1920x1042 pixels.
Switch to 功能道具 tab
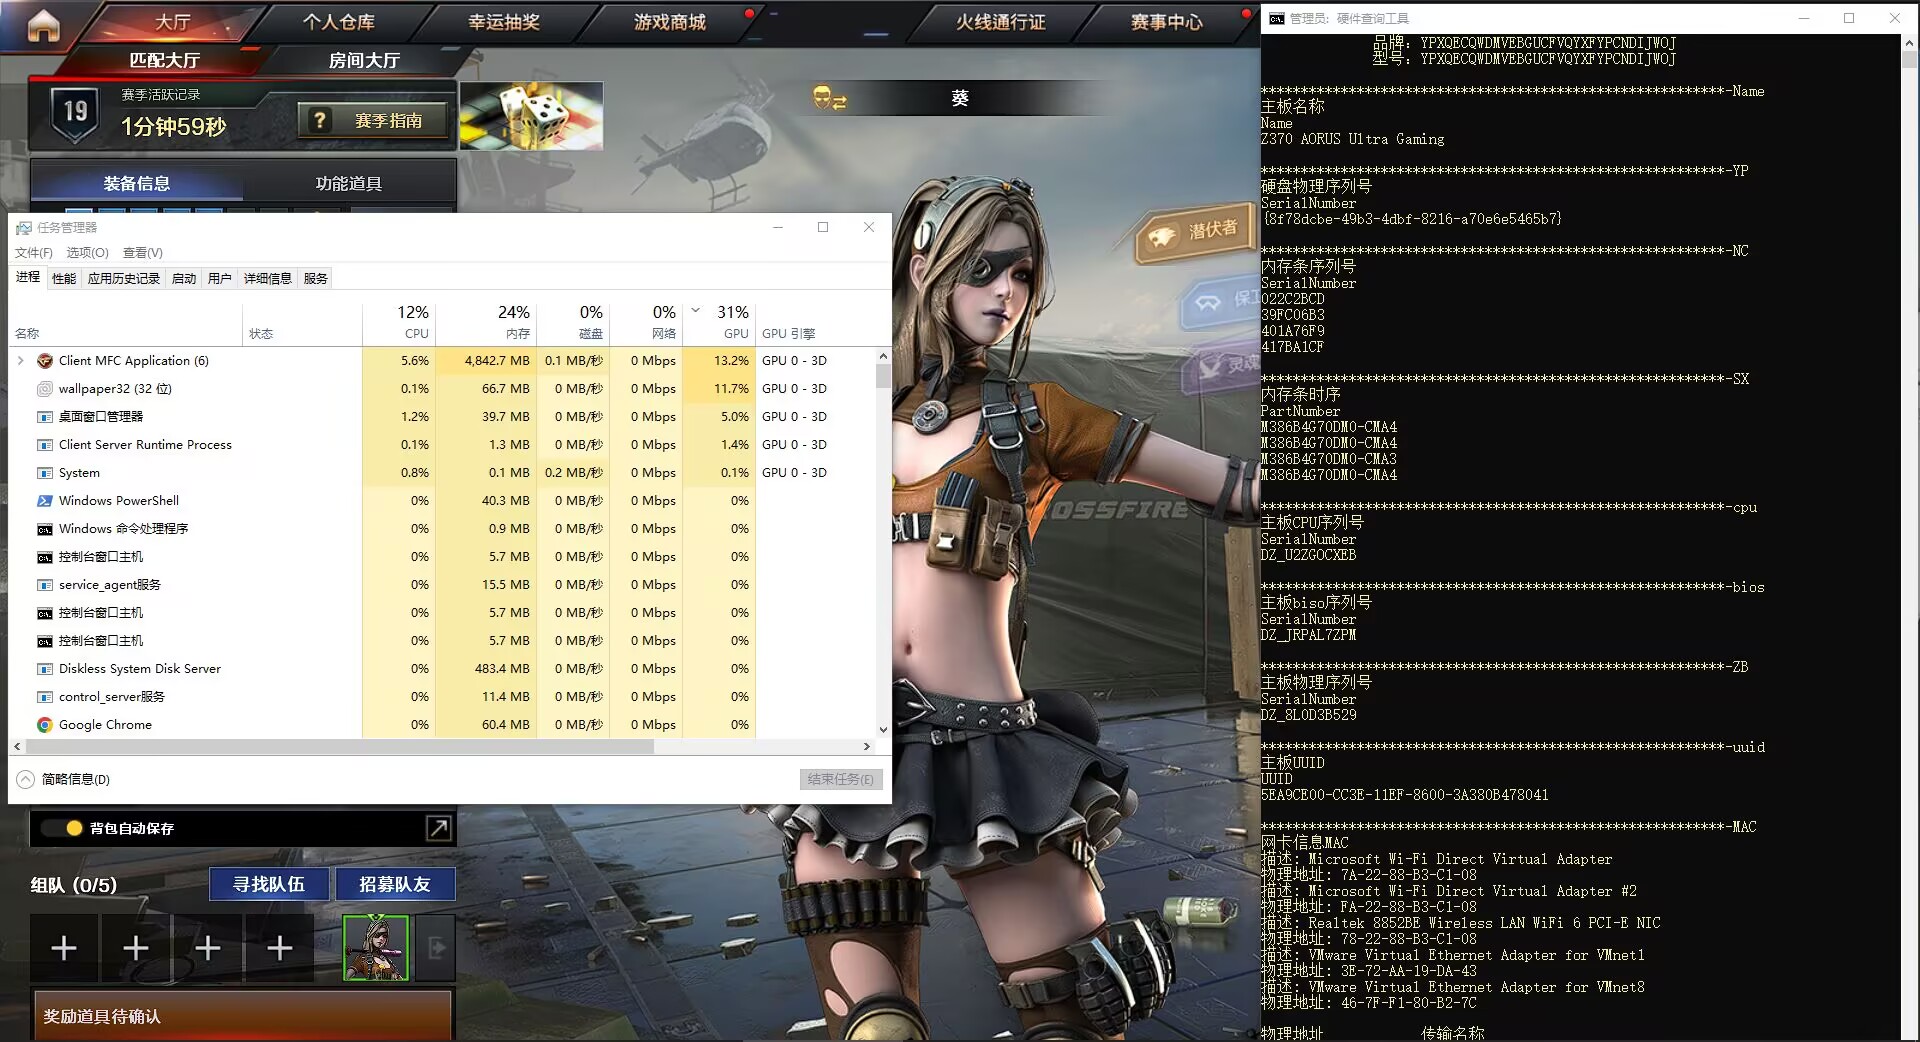tap(348, 184)
